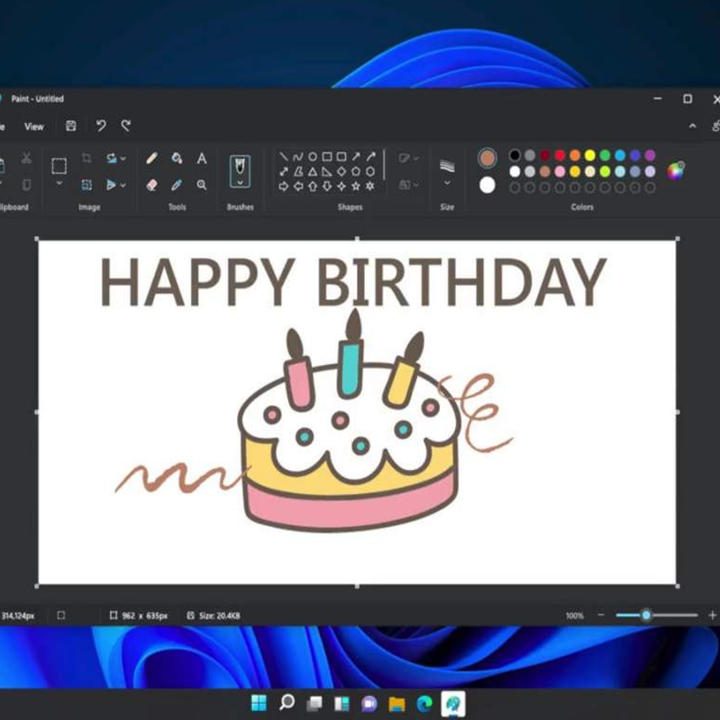The height and width of the screenshot is (720, 720).
Task: Click the Cut scissors icon
Action: click(x=26, y=158)
